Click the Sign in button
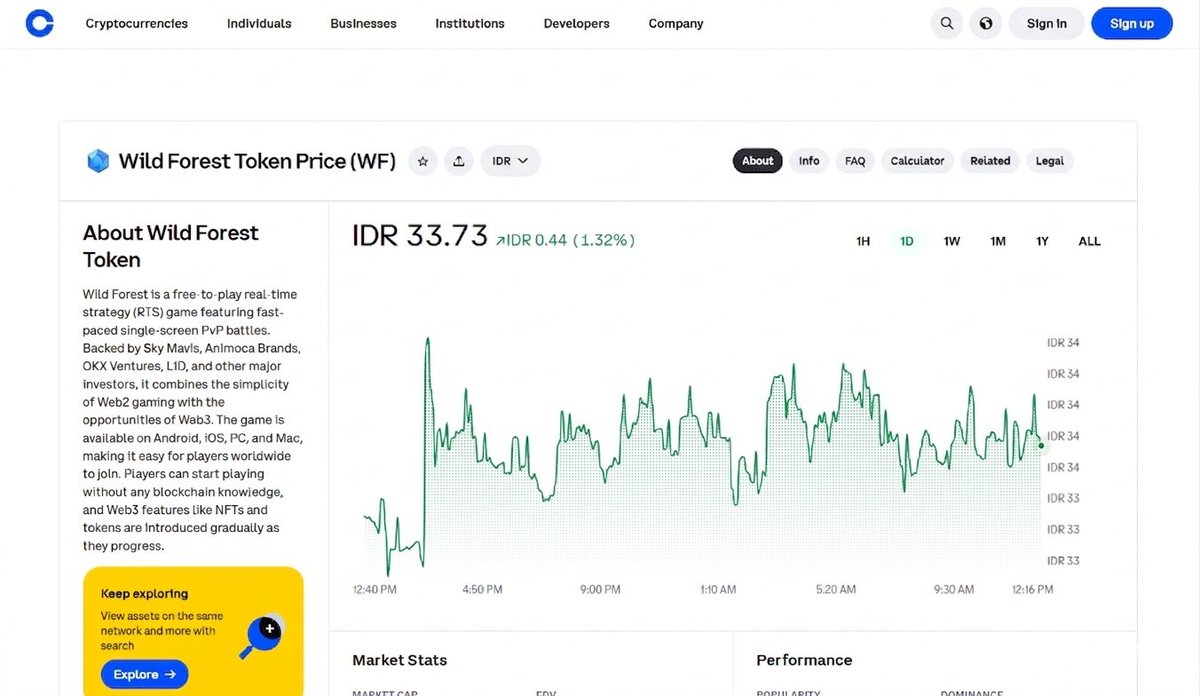 pos(1047,23)
